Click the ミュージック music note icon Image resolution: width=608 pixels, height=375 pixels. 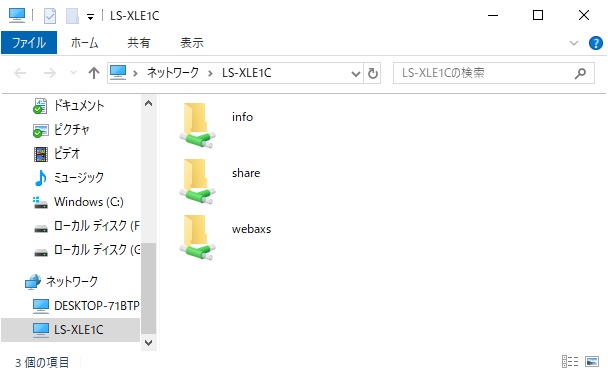click(41, 178)
